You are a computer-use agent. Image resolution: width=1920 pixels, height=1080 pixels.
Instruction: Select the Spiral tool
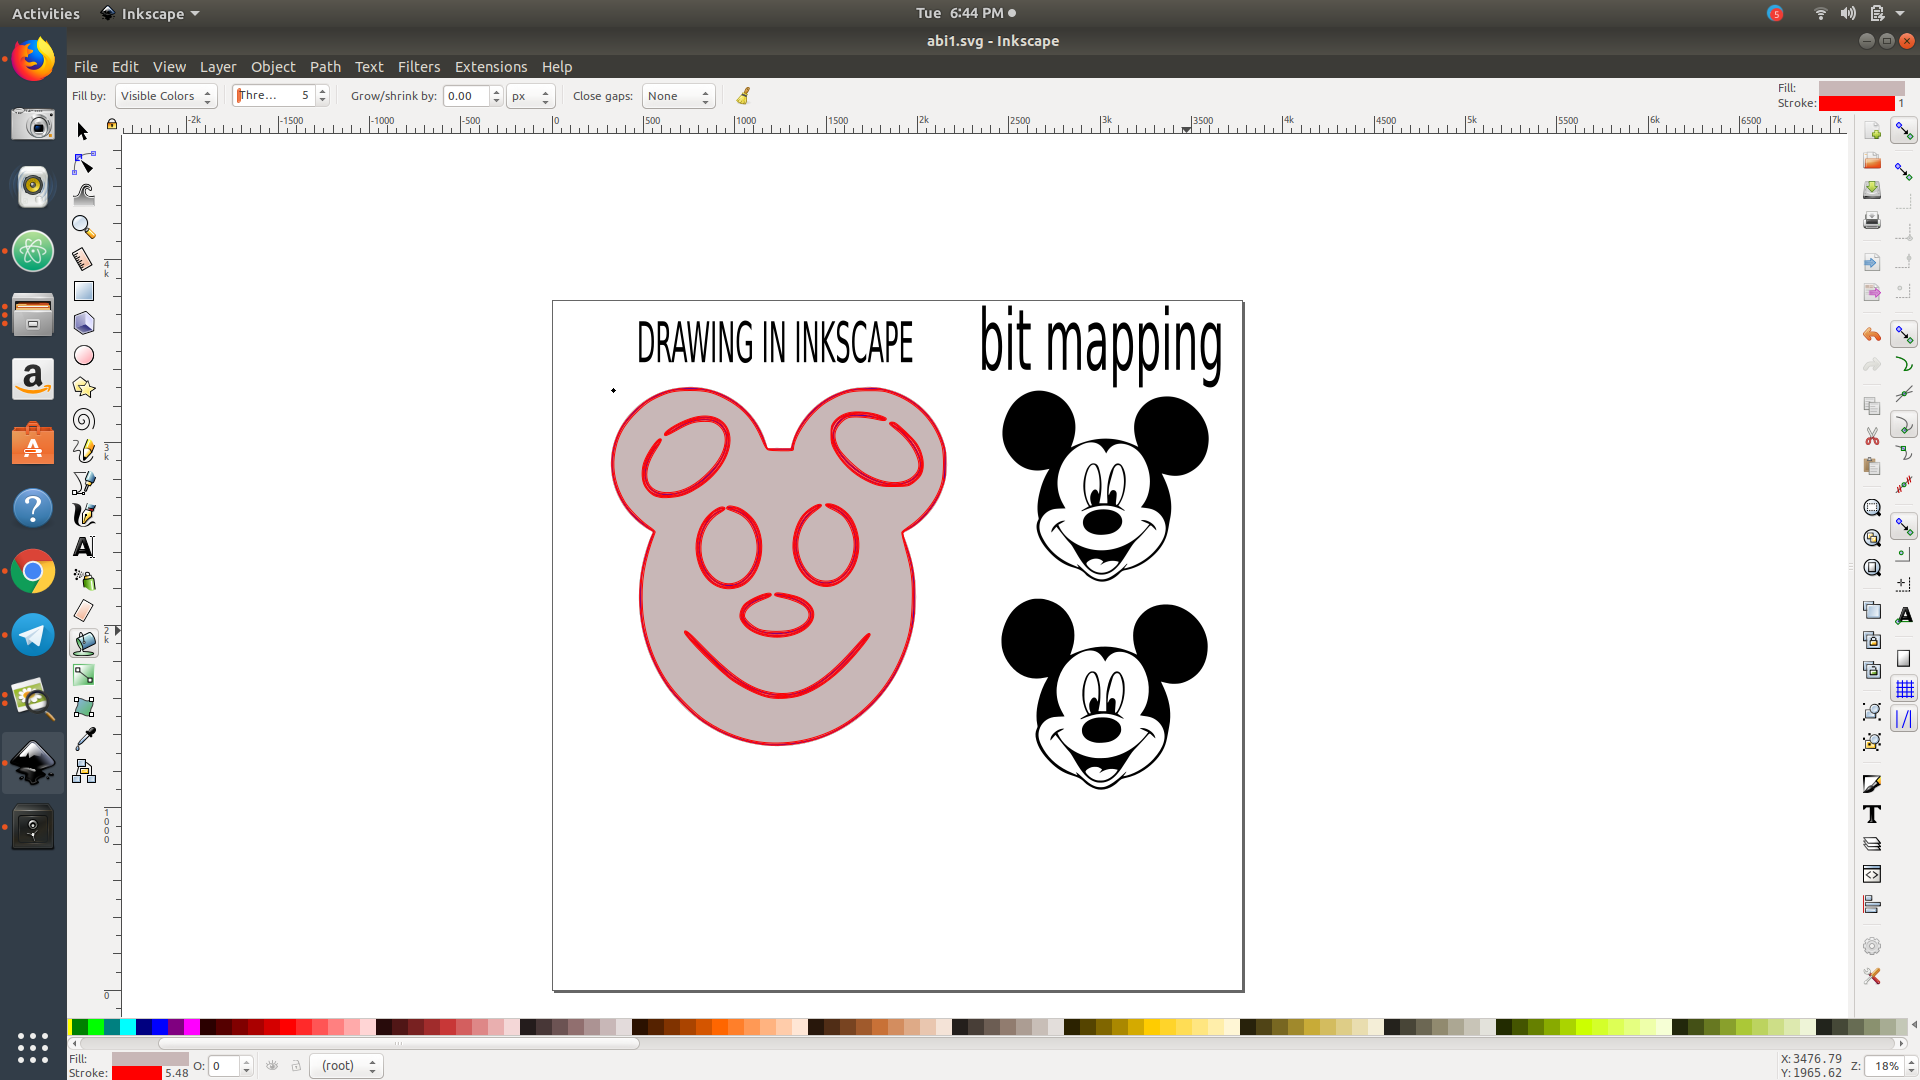tap(83, 419)
